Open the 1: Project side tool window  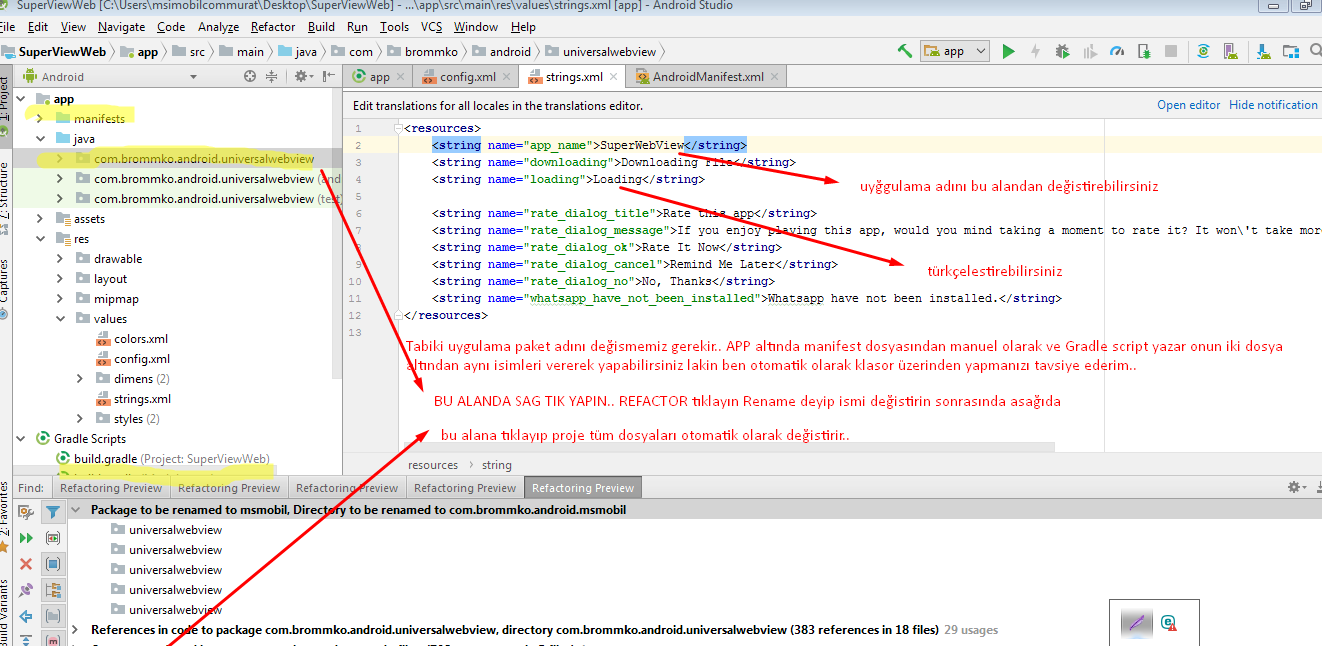coord(5,105)
